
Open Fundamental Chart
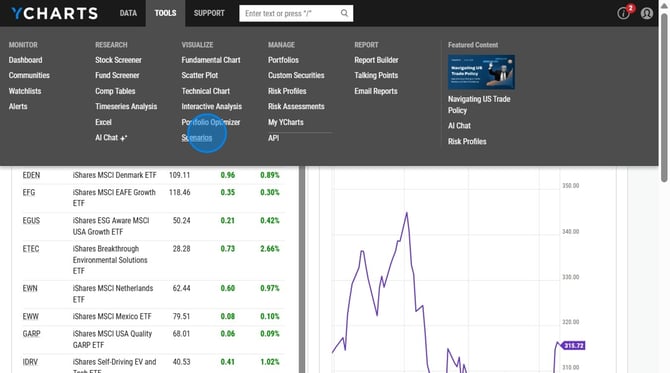211,60
